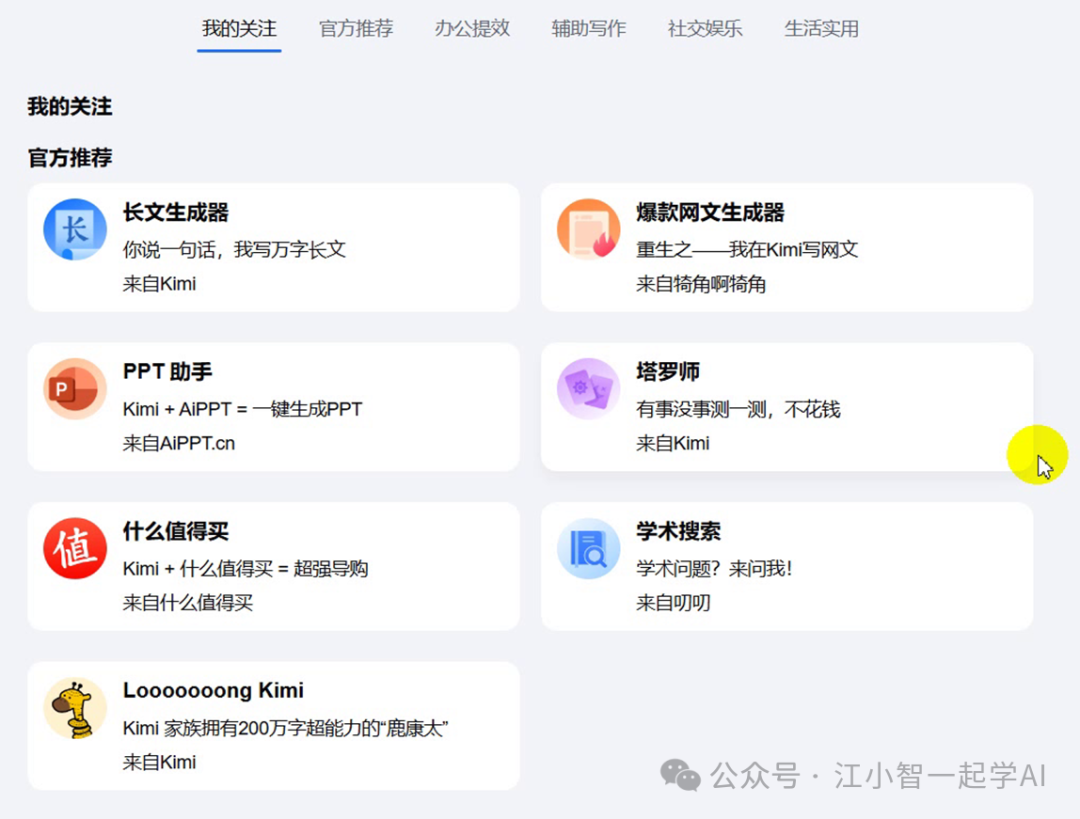This screenshot has height=819, width=1080.
Task: Click source text 来自叨叨
Action: [673, 603]
